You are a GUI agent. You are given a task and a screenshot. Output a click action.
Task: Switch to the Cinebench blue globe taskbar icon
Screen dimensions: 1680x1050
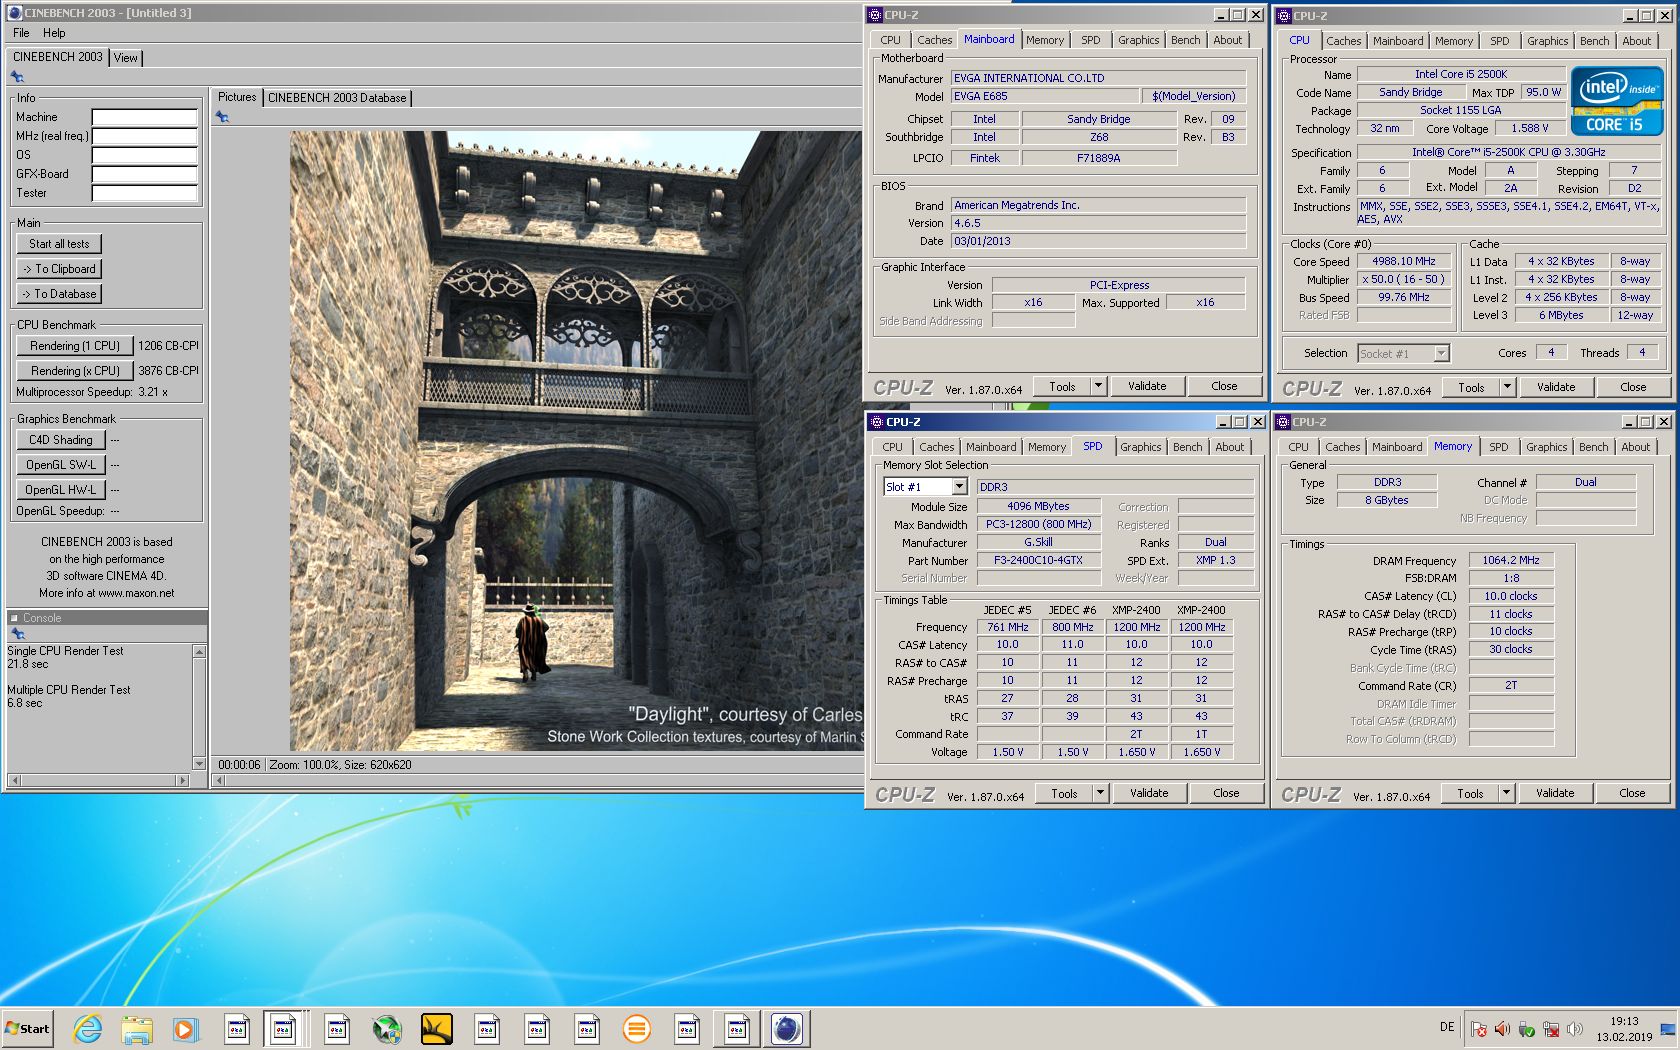tap(787, 1028)
